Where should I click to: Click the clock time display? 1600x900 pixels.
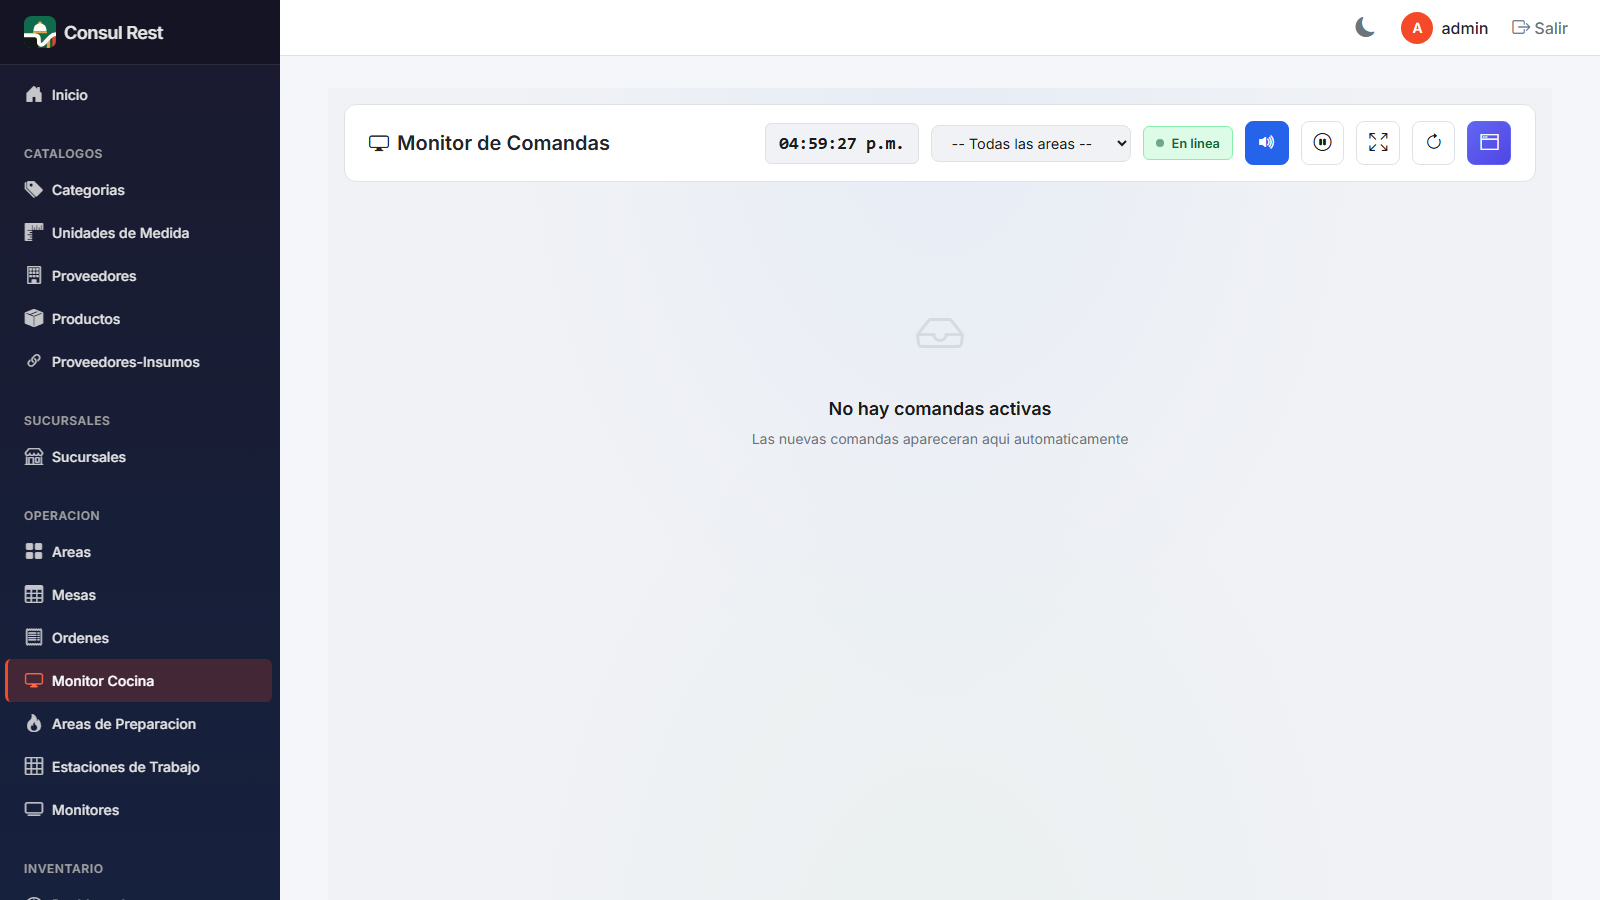[x=842, y=144]
